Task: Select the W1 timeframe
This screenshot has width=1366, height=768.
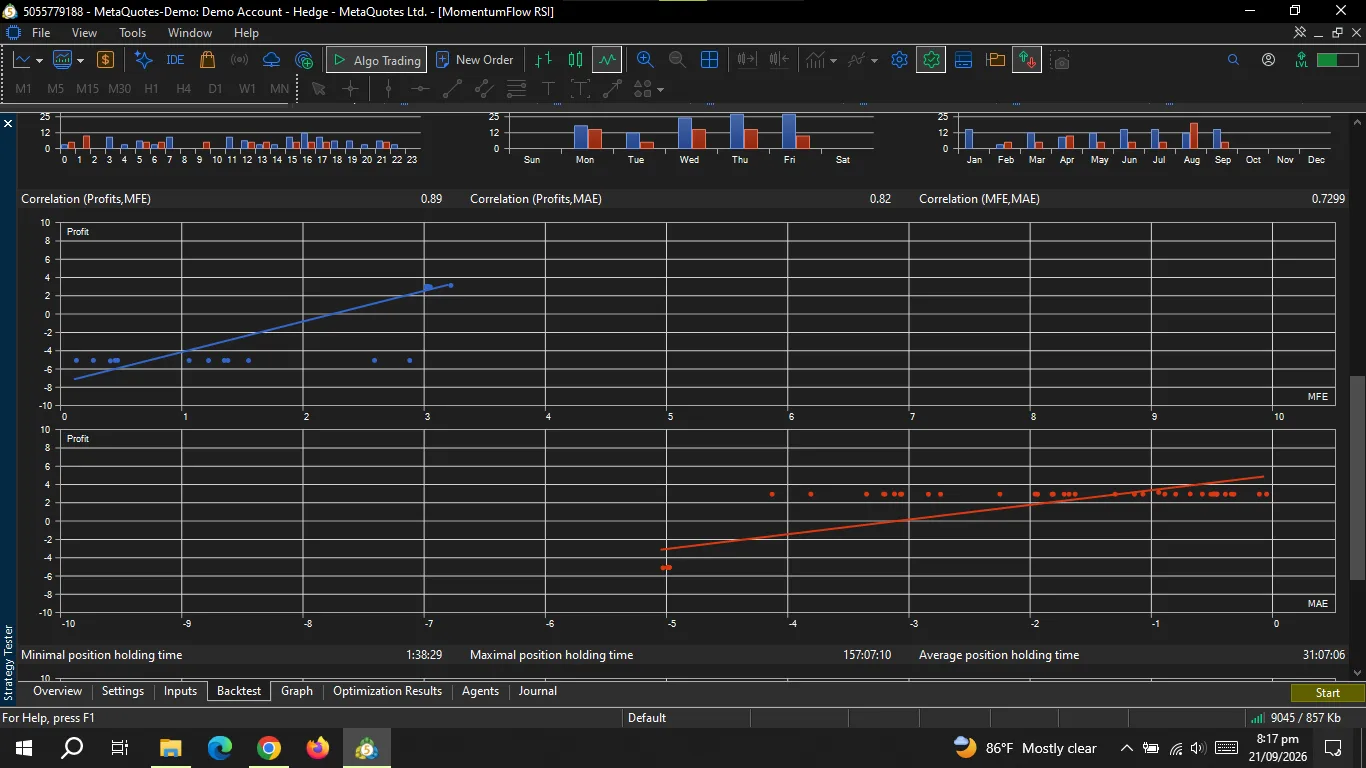Action: click(247, 89)
